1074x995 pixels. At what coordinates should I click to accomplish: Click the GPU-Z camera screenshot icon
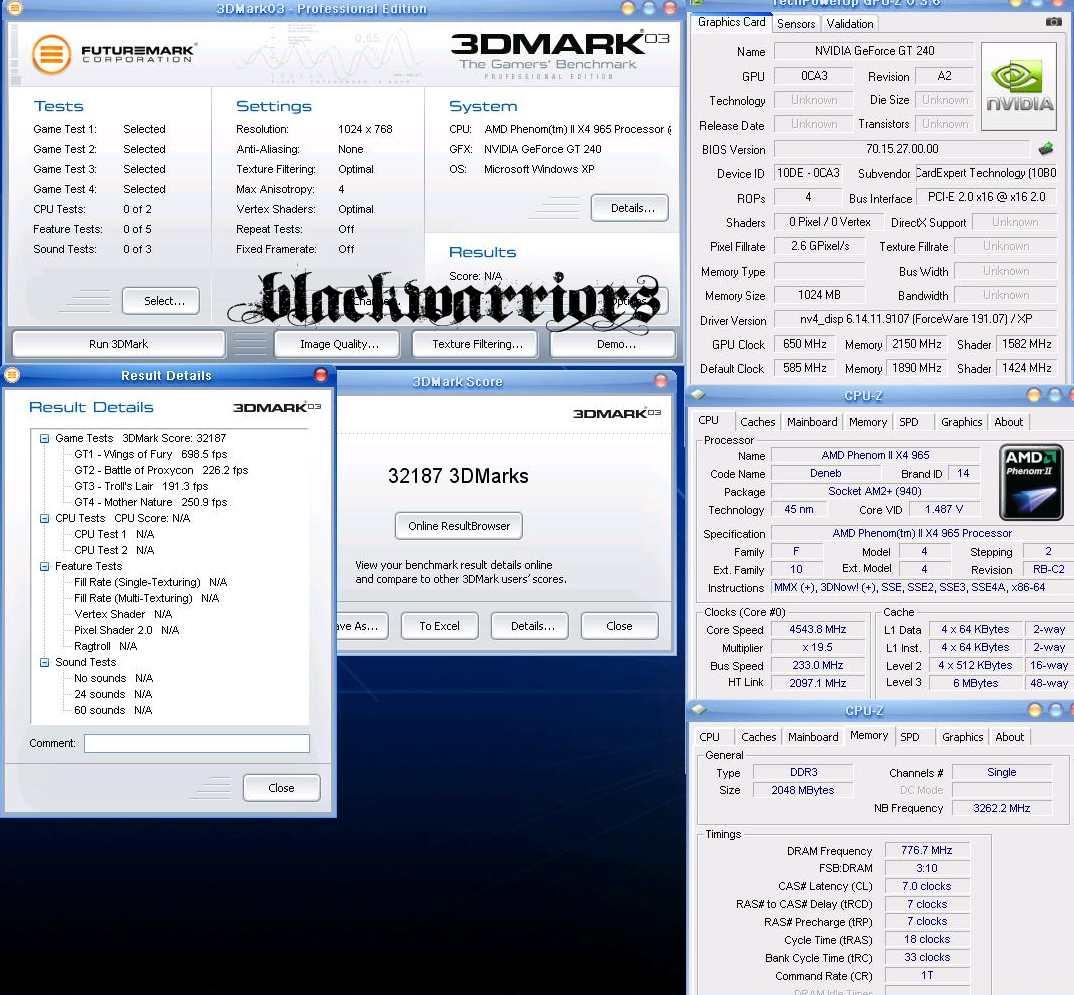coord(1053,22)
